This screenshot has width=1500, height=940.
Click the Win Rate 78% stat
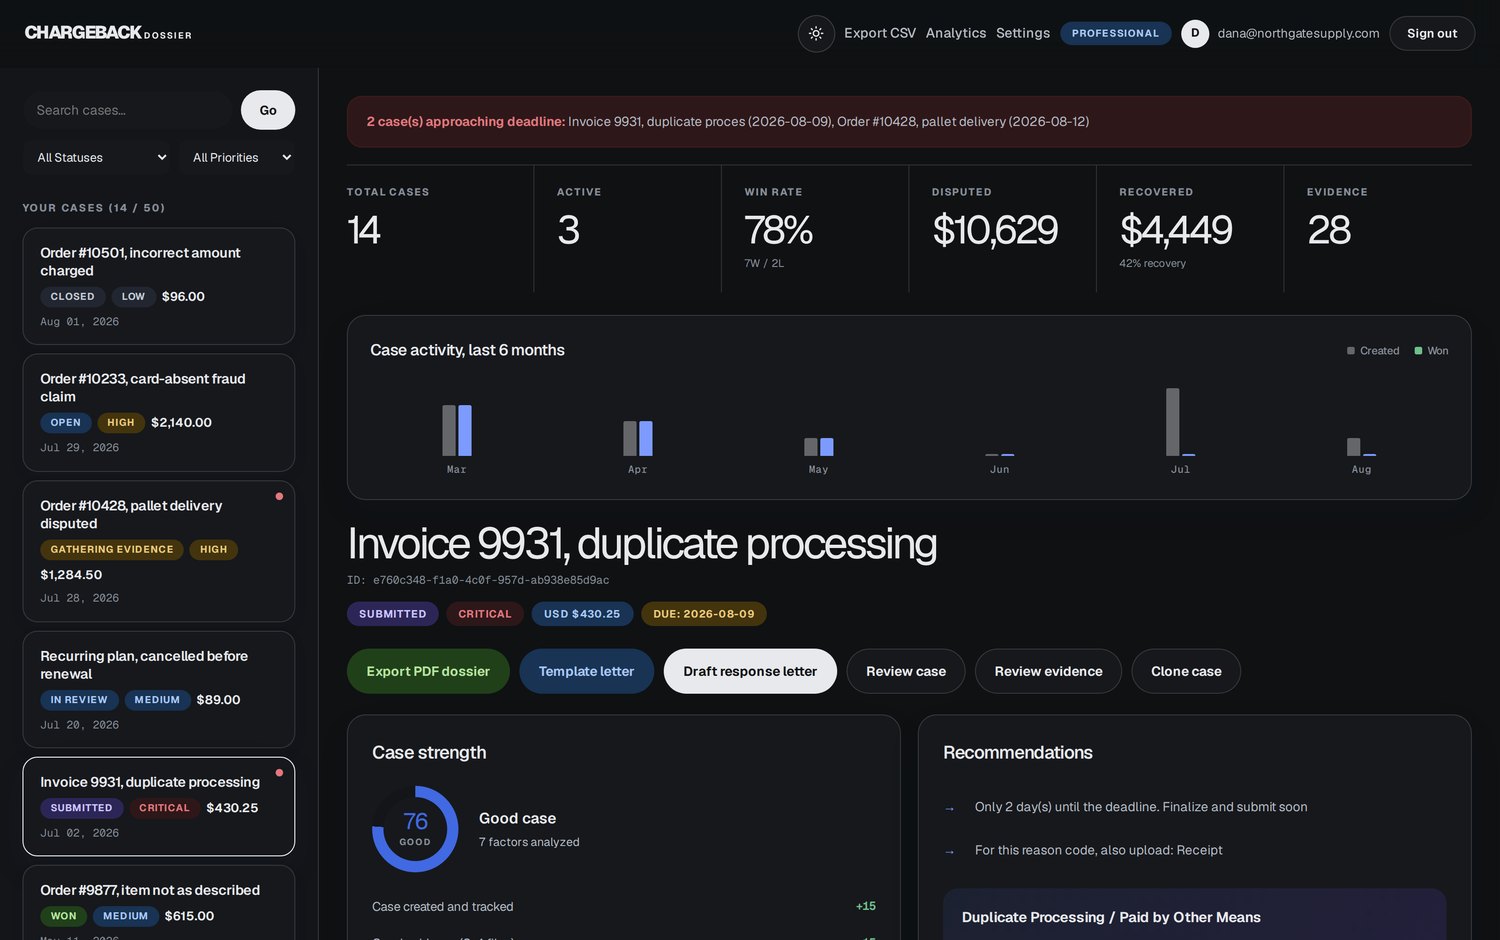tap(815, 229)
